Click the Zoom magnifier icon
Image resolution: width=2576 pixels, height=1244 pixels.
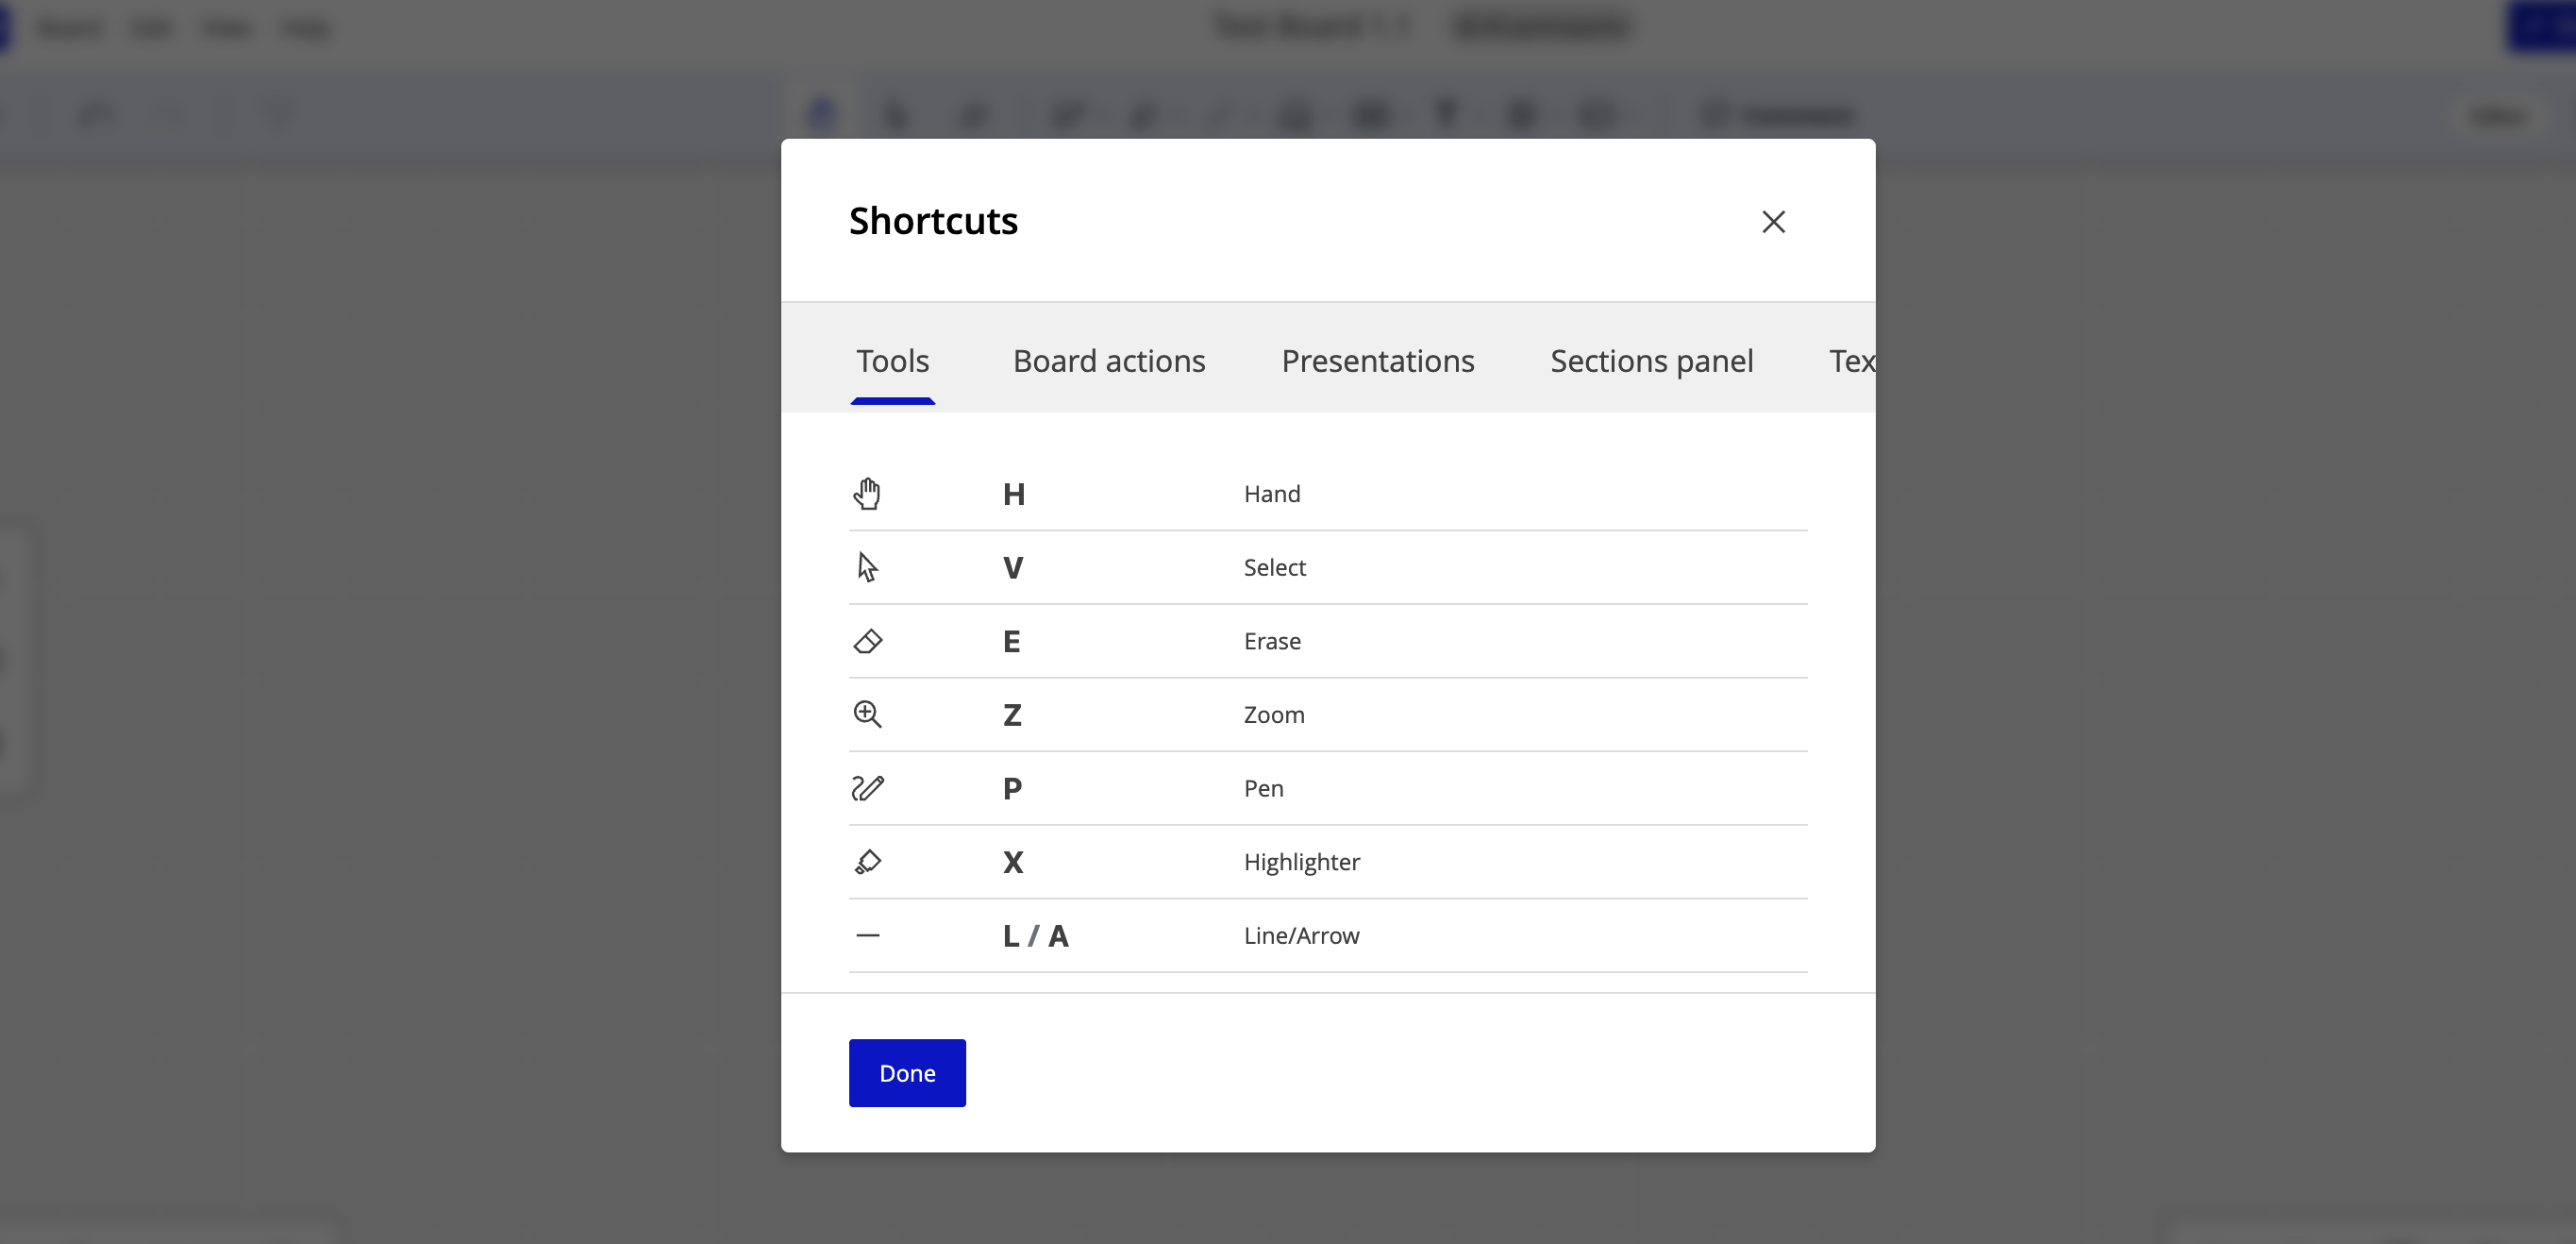tap(867, 714)
